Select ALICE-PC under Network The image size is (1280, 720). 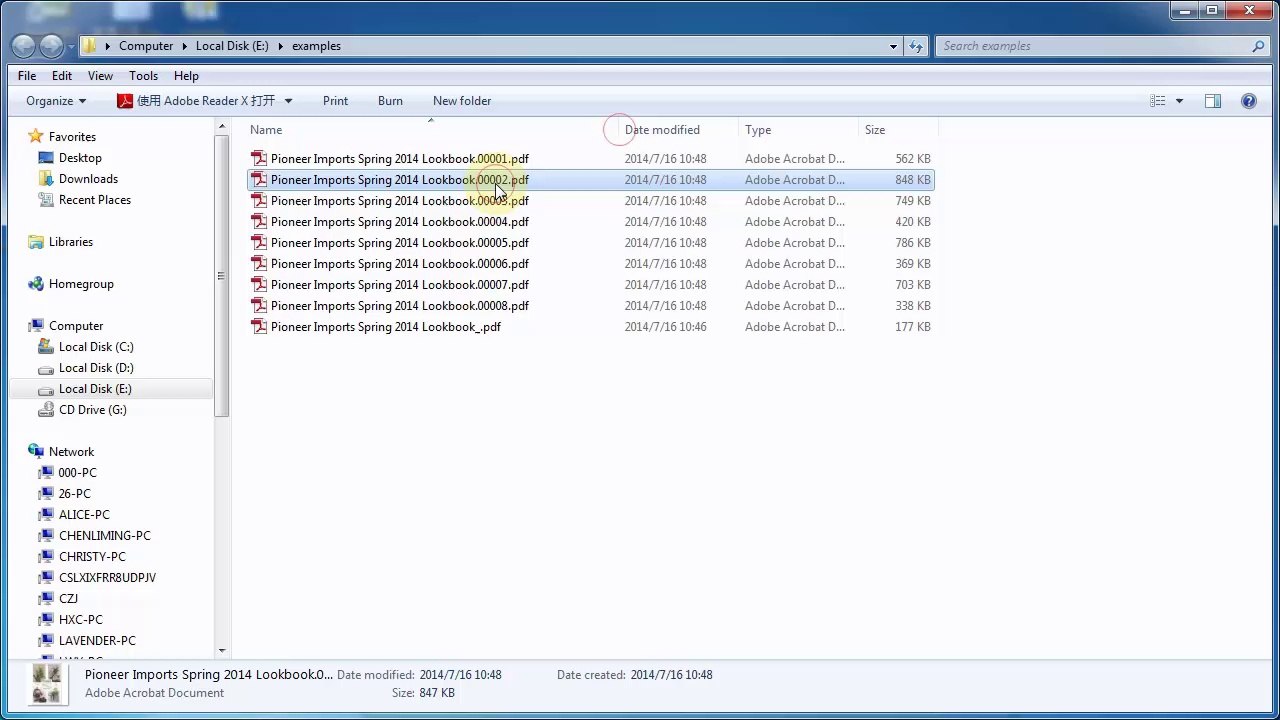[x=84, y=515]
